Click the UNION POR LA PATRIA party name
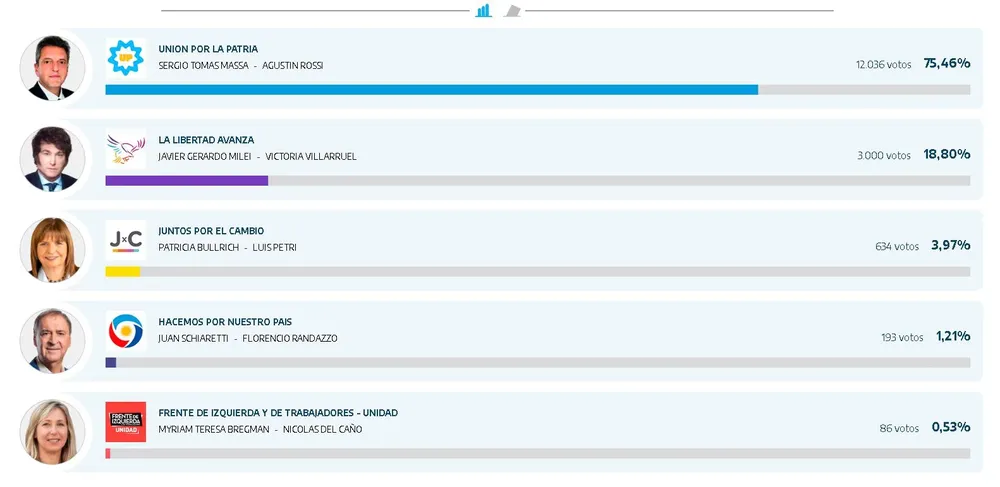This screenshot has height=487, width=1000. click(208, 49)
